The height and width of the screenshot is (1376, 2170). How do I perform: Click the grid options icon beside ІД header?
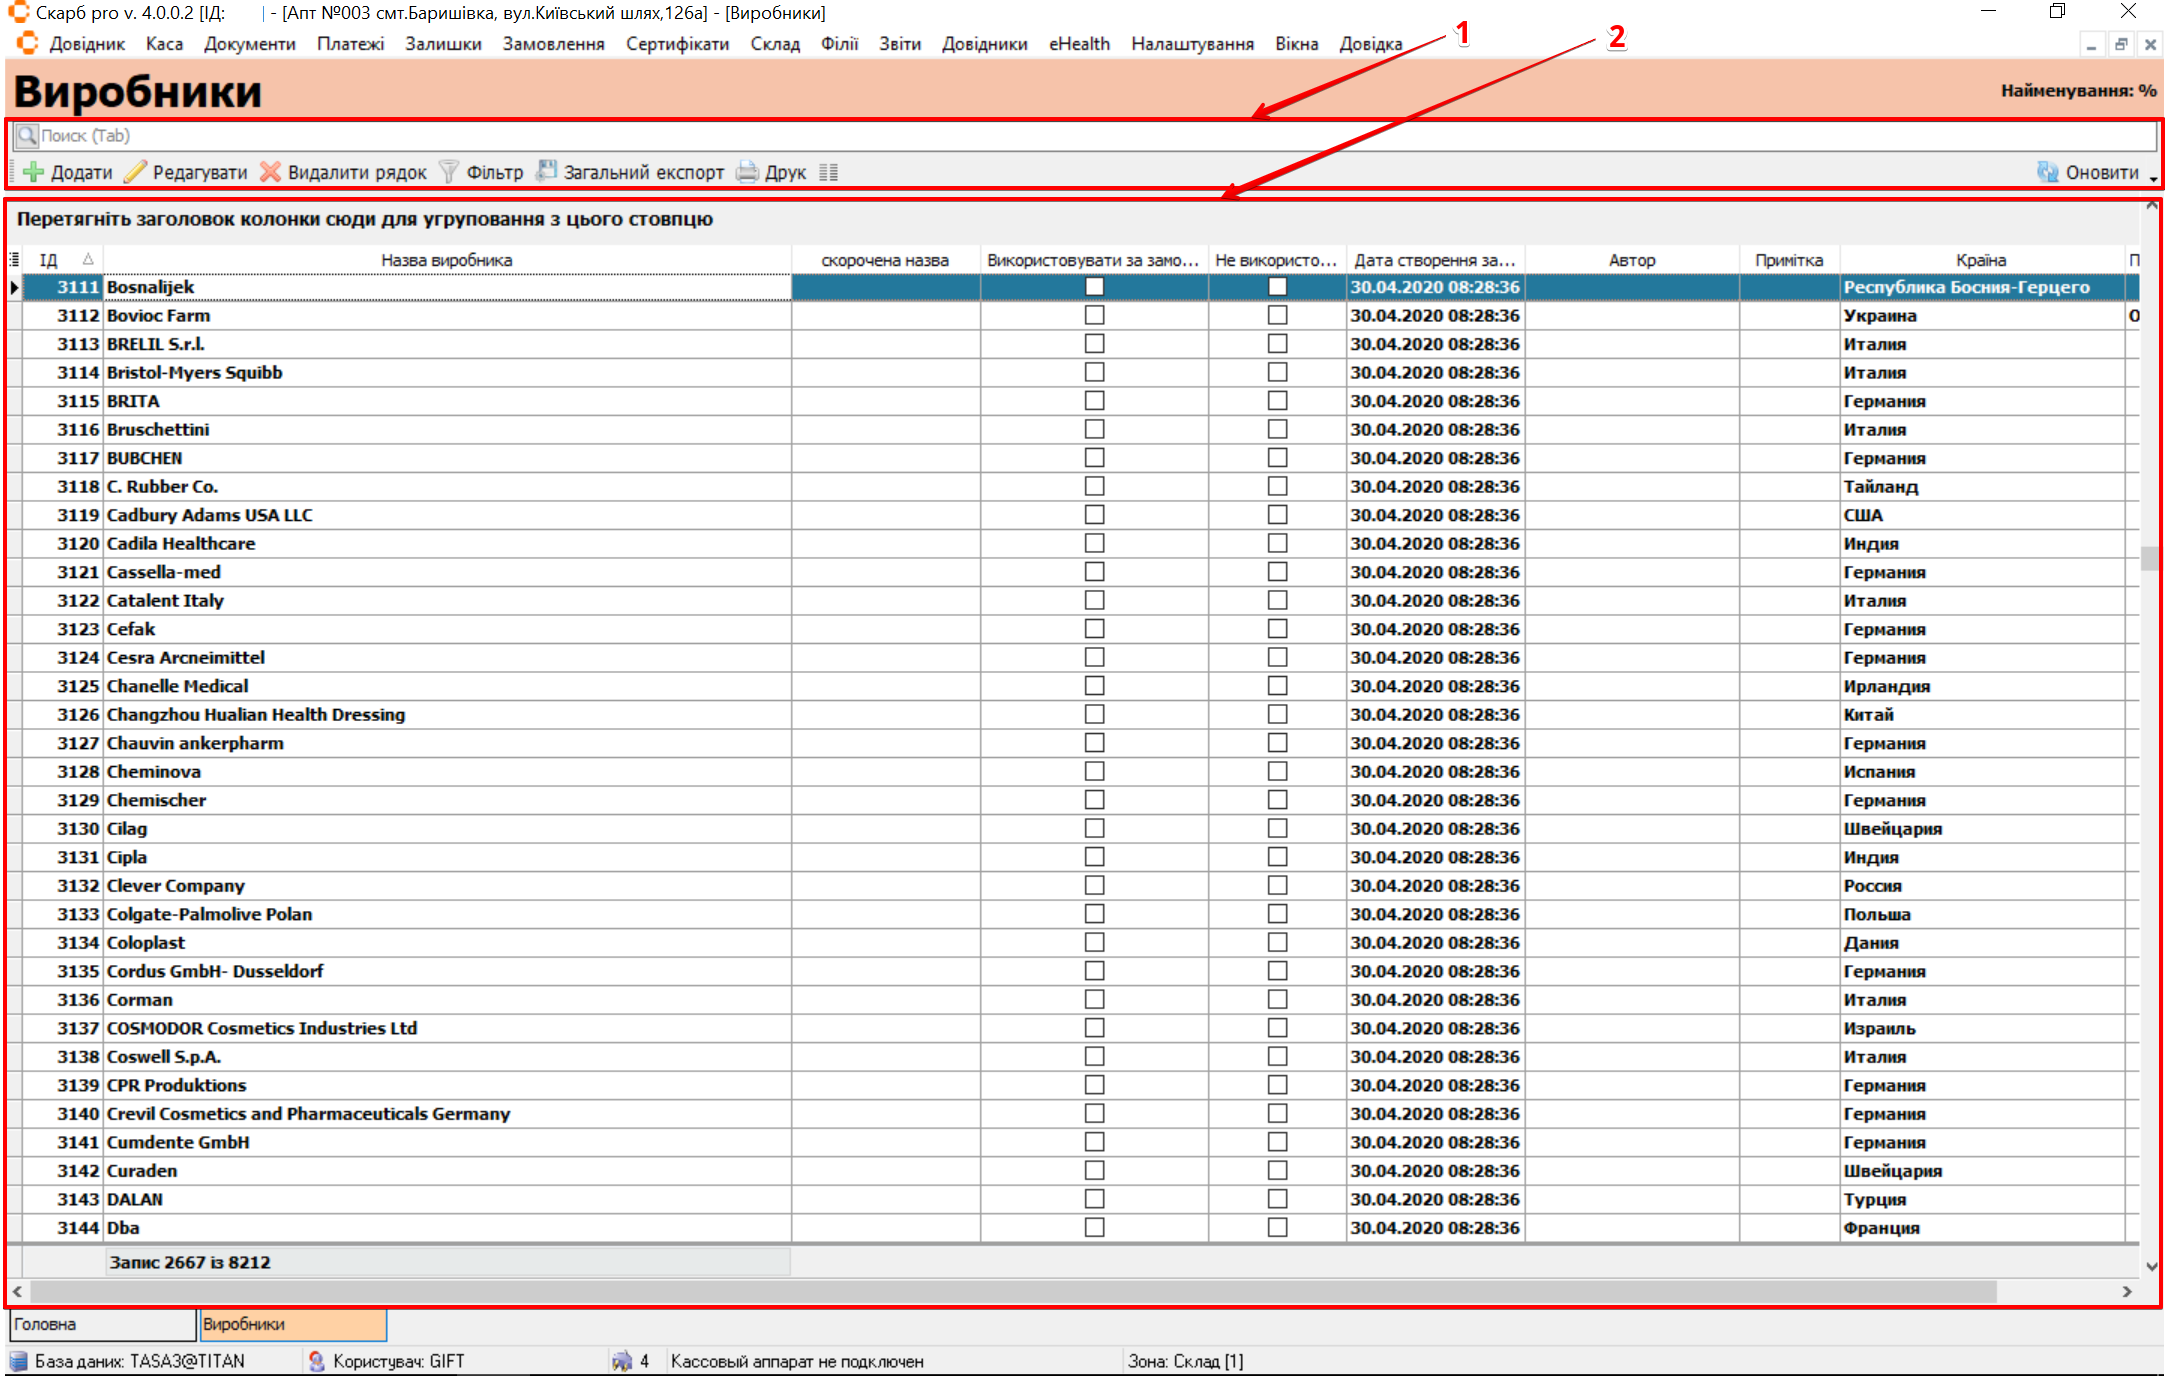point(14,260)
